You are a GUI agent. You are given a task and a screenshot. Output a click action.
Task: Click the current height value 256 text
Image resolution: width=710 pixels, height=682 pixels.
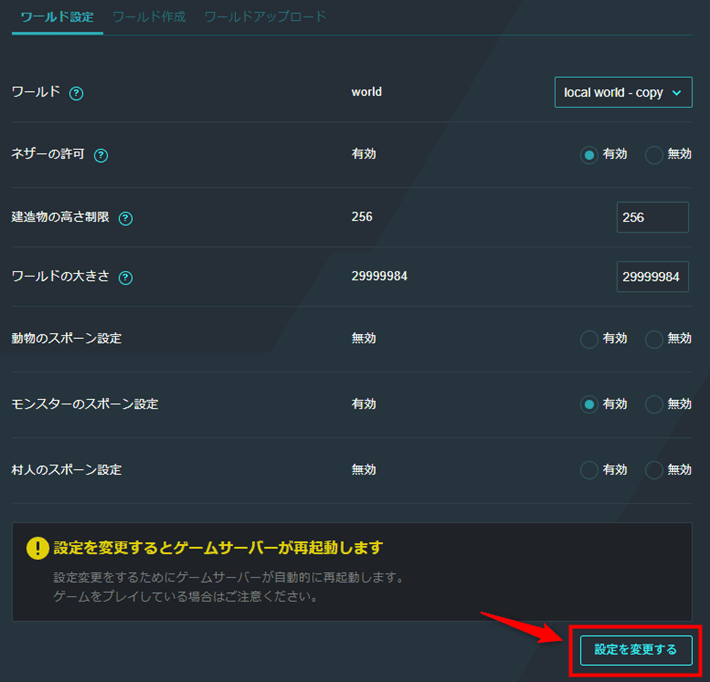362,217
